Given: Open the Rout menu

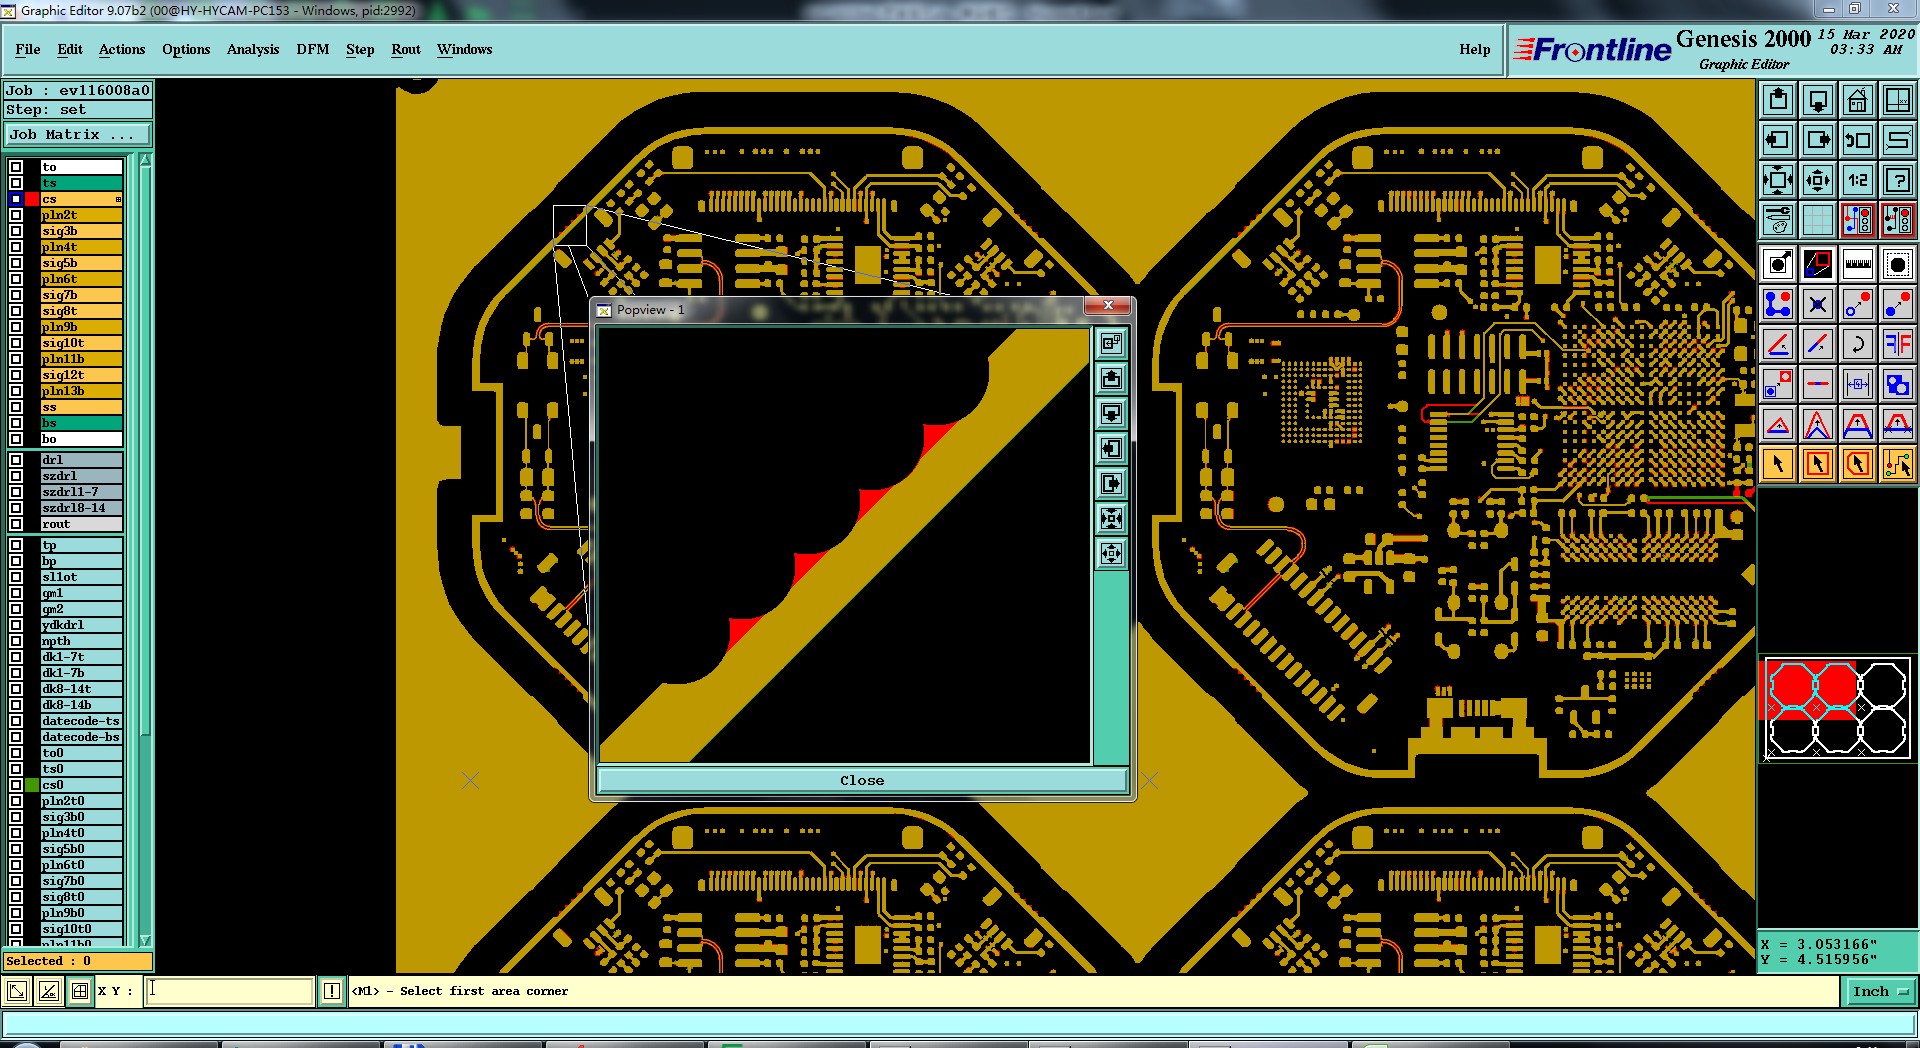Looking at the screenshot, I should click(x=406, y=49).
